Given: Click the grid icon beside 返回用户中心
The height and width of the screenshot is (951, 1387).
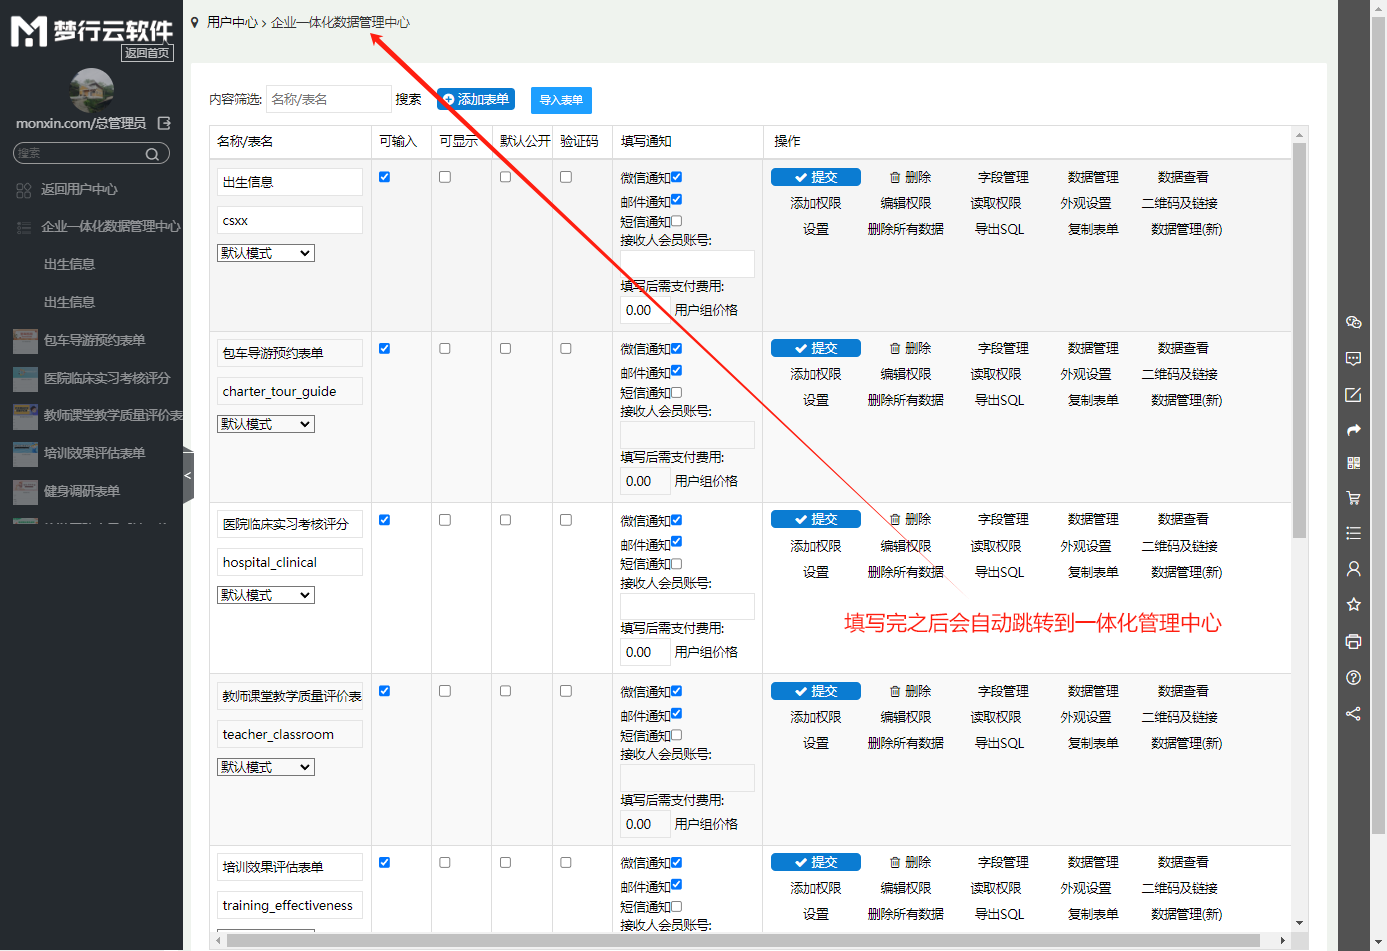Looking at the screenshot, I should [x=24, y=190].
